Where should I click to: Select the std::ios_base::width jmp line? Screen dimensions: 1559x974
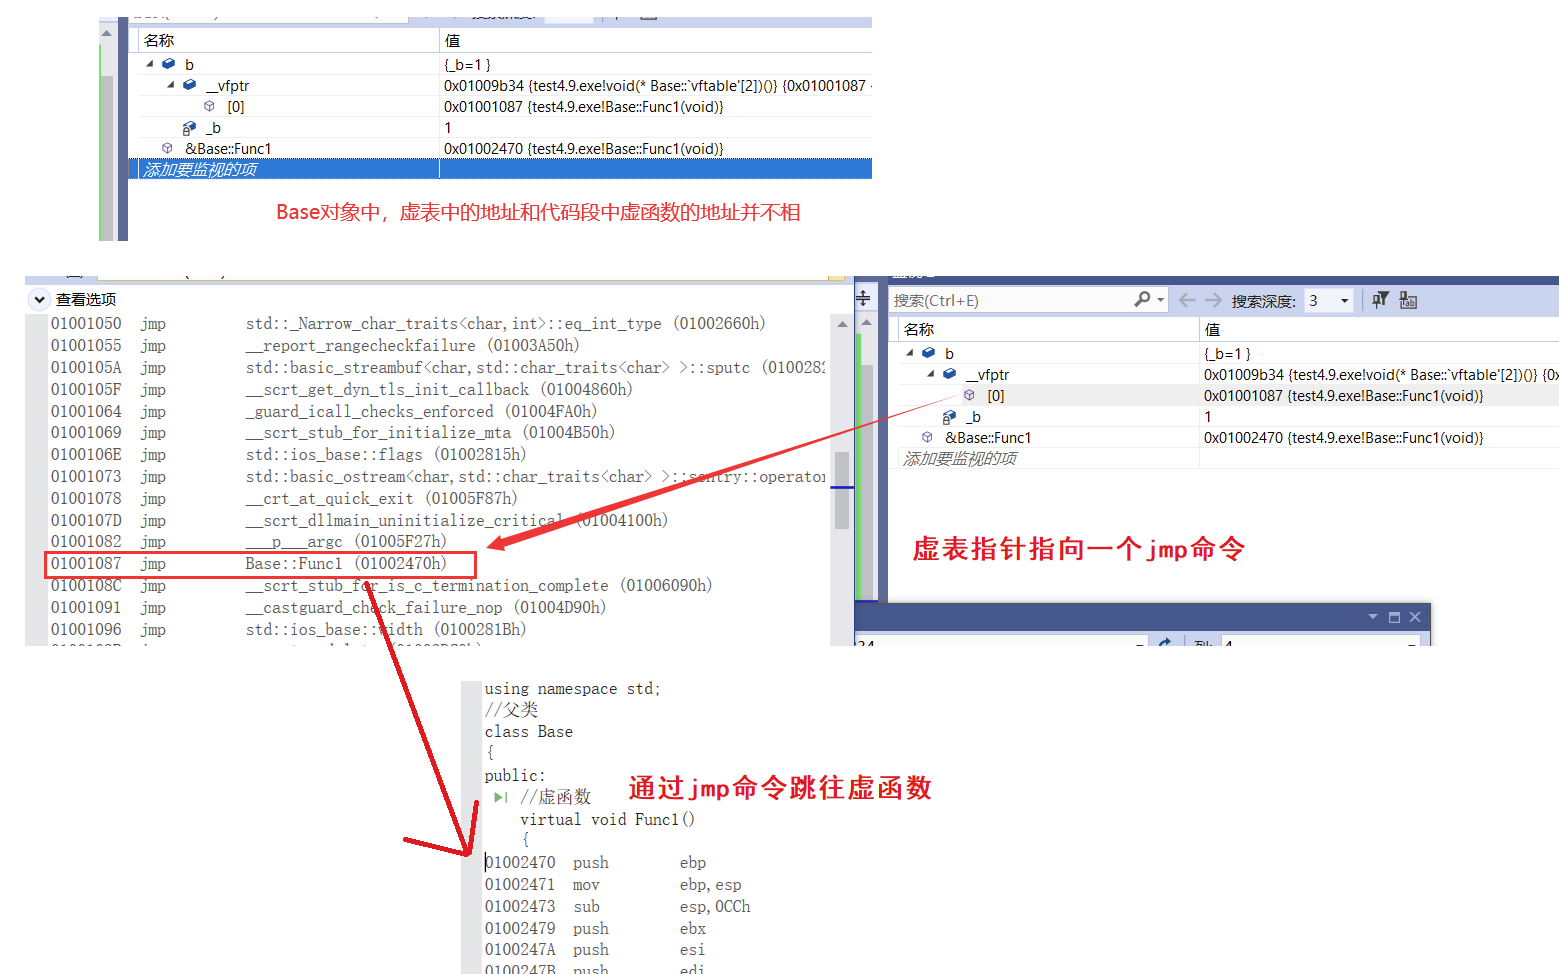(289, 630)
